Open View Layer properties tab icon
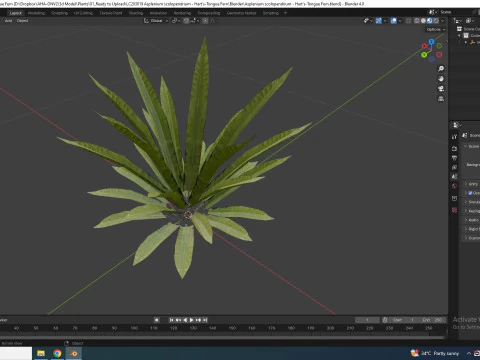Viewport: 480px width, 360px height. click(454, 167)
